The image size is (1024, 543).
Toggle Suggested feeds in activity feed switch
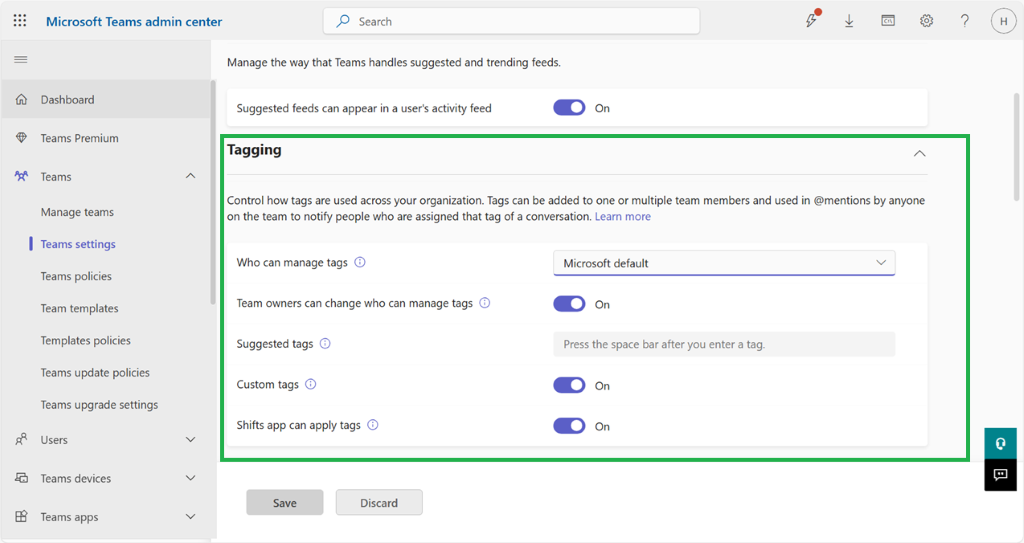(x=569, y=108)
